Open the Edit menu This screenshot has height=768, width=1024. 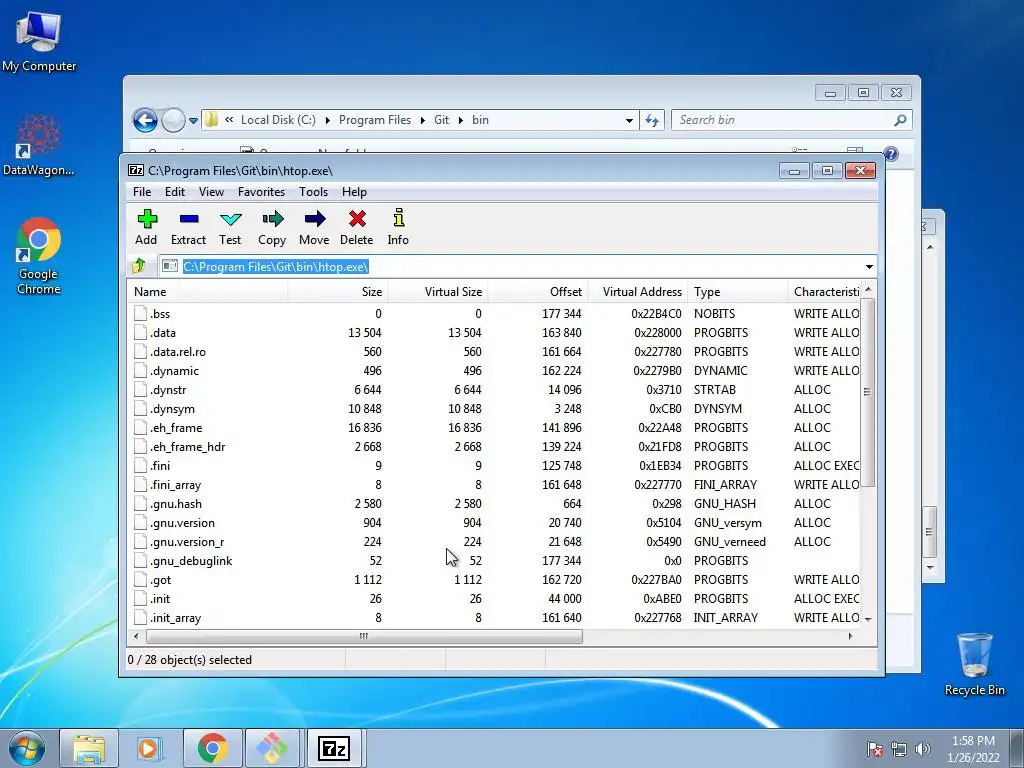click(x=174, y=192)
